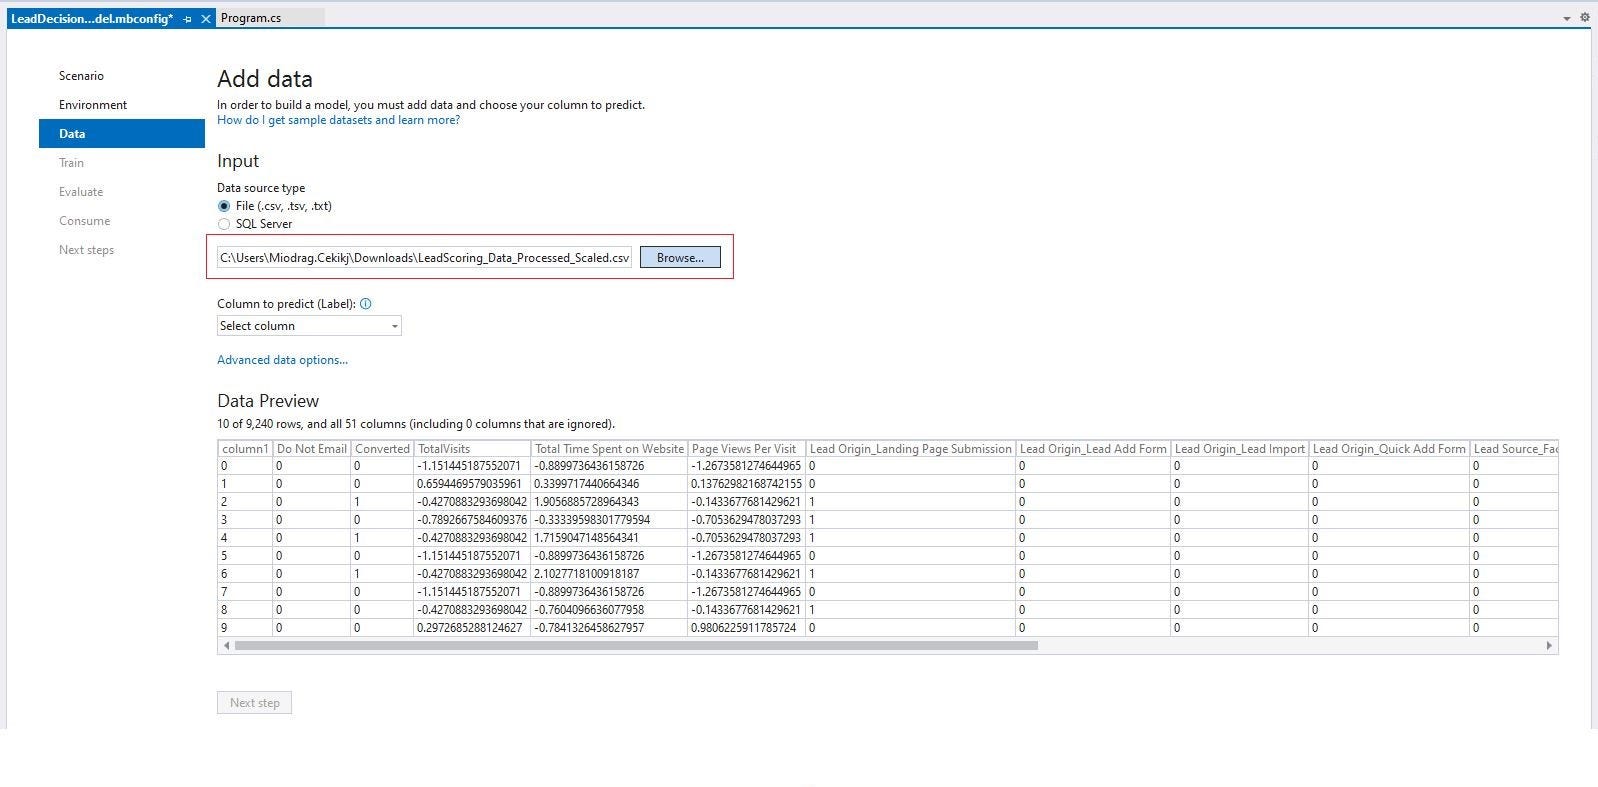1598x787 pixels.
Task: Open Advanced data options link
Action: point(282,360)
